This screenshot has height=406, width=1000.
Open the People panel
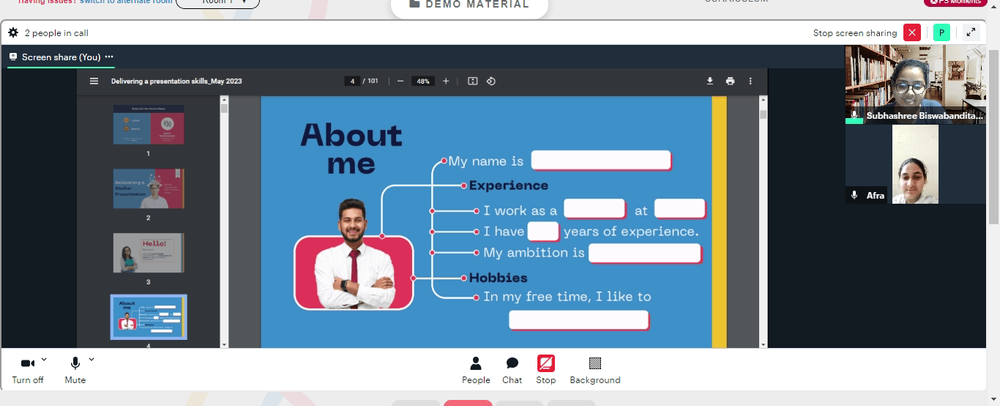pyautogui.click(x=476, y=370)
